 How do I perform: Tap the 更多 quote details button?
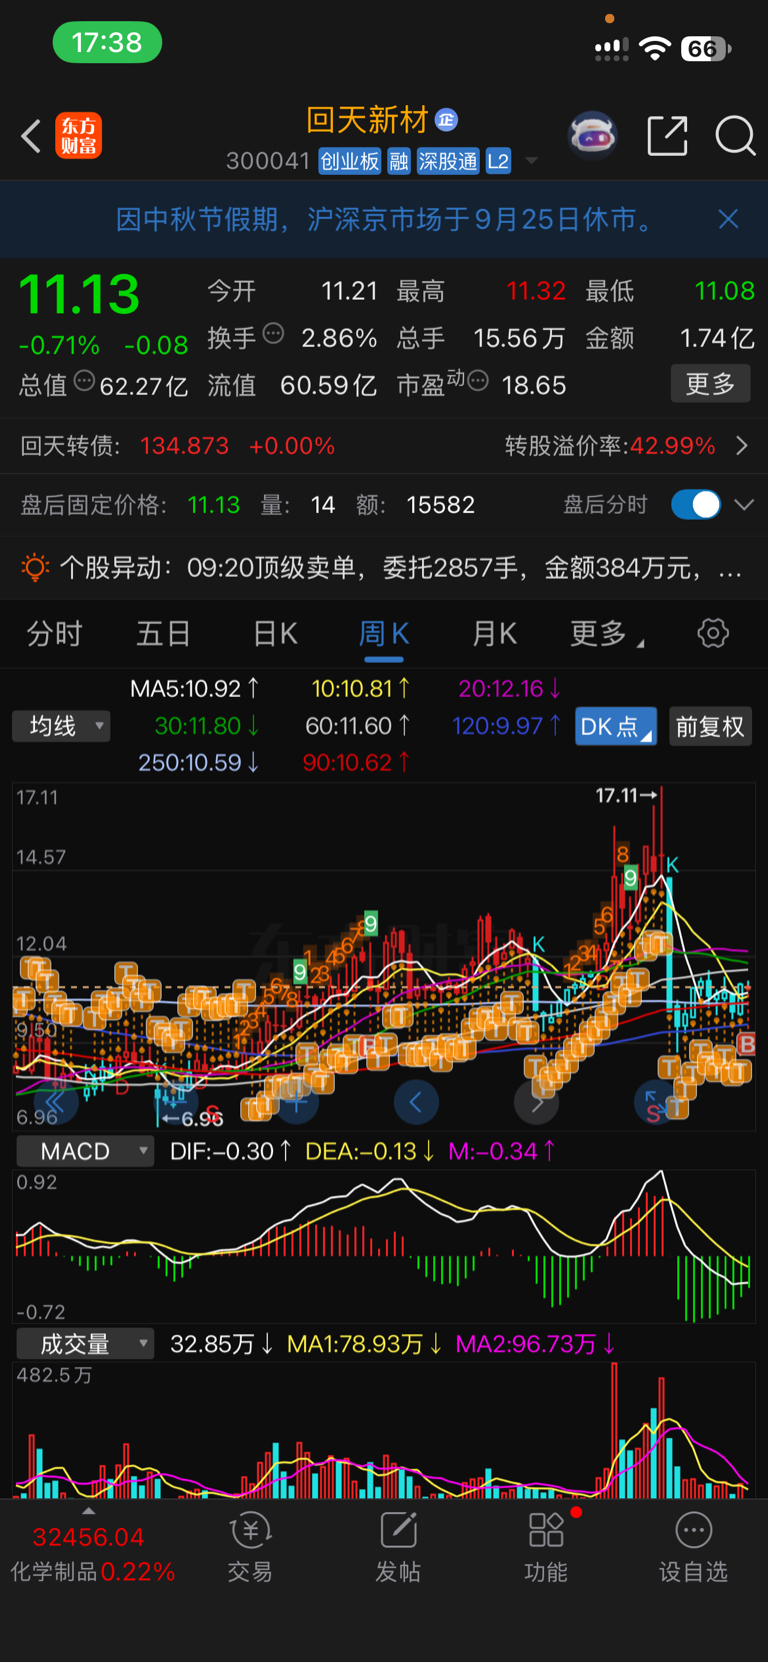710,384
